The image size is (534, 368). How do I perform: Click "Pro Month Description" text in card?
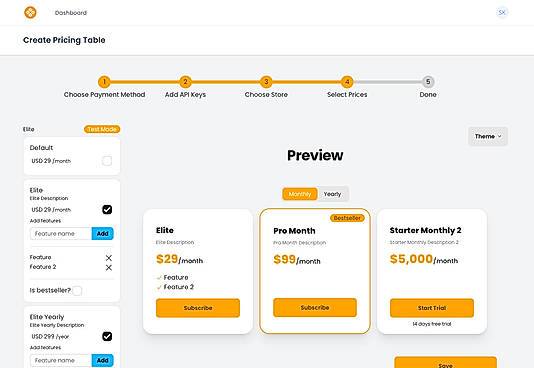300,243
